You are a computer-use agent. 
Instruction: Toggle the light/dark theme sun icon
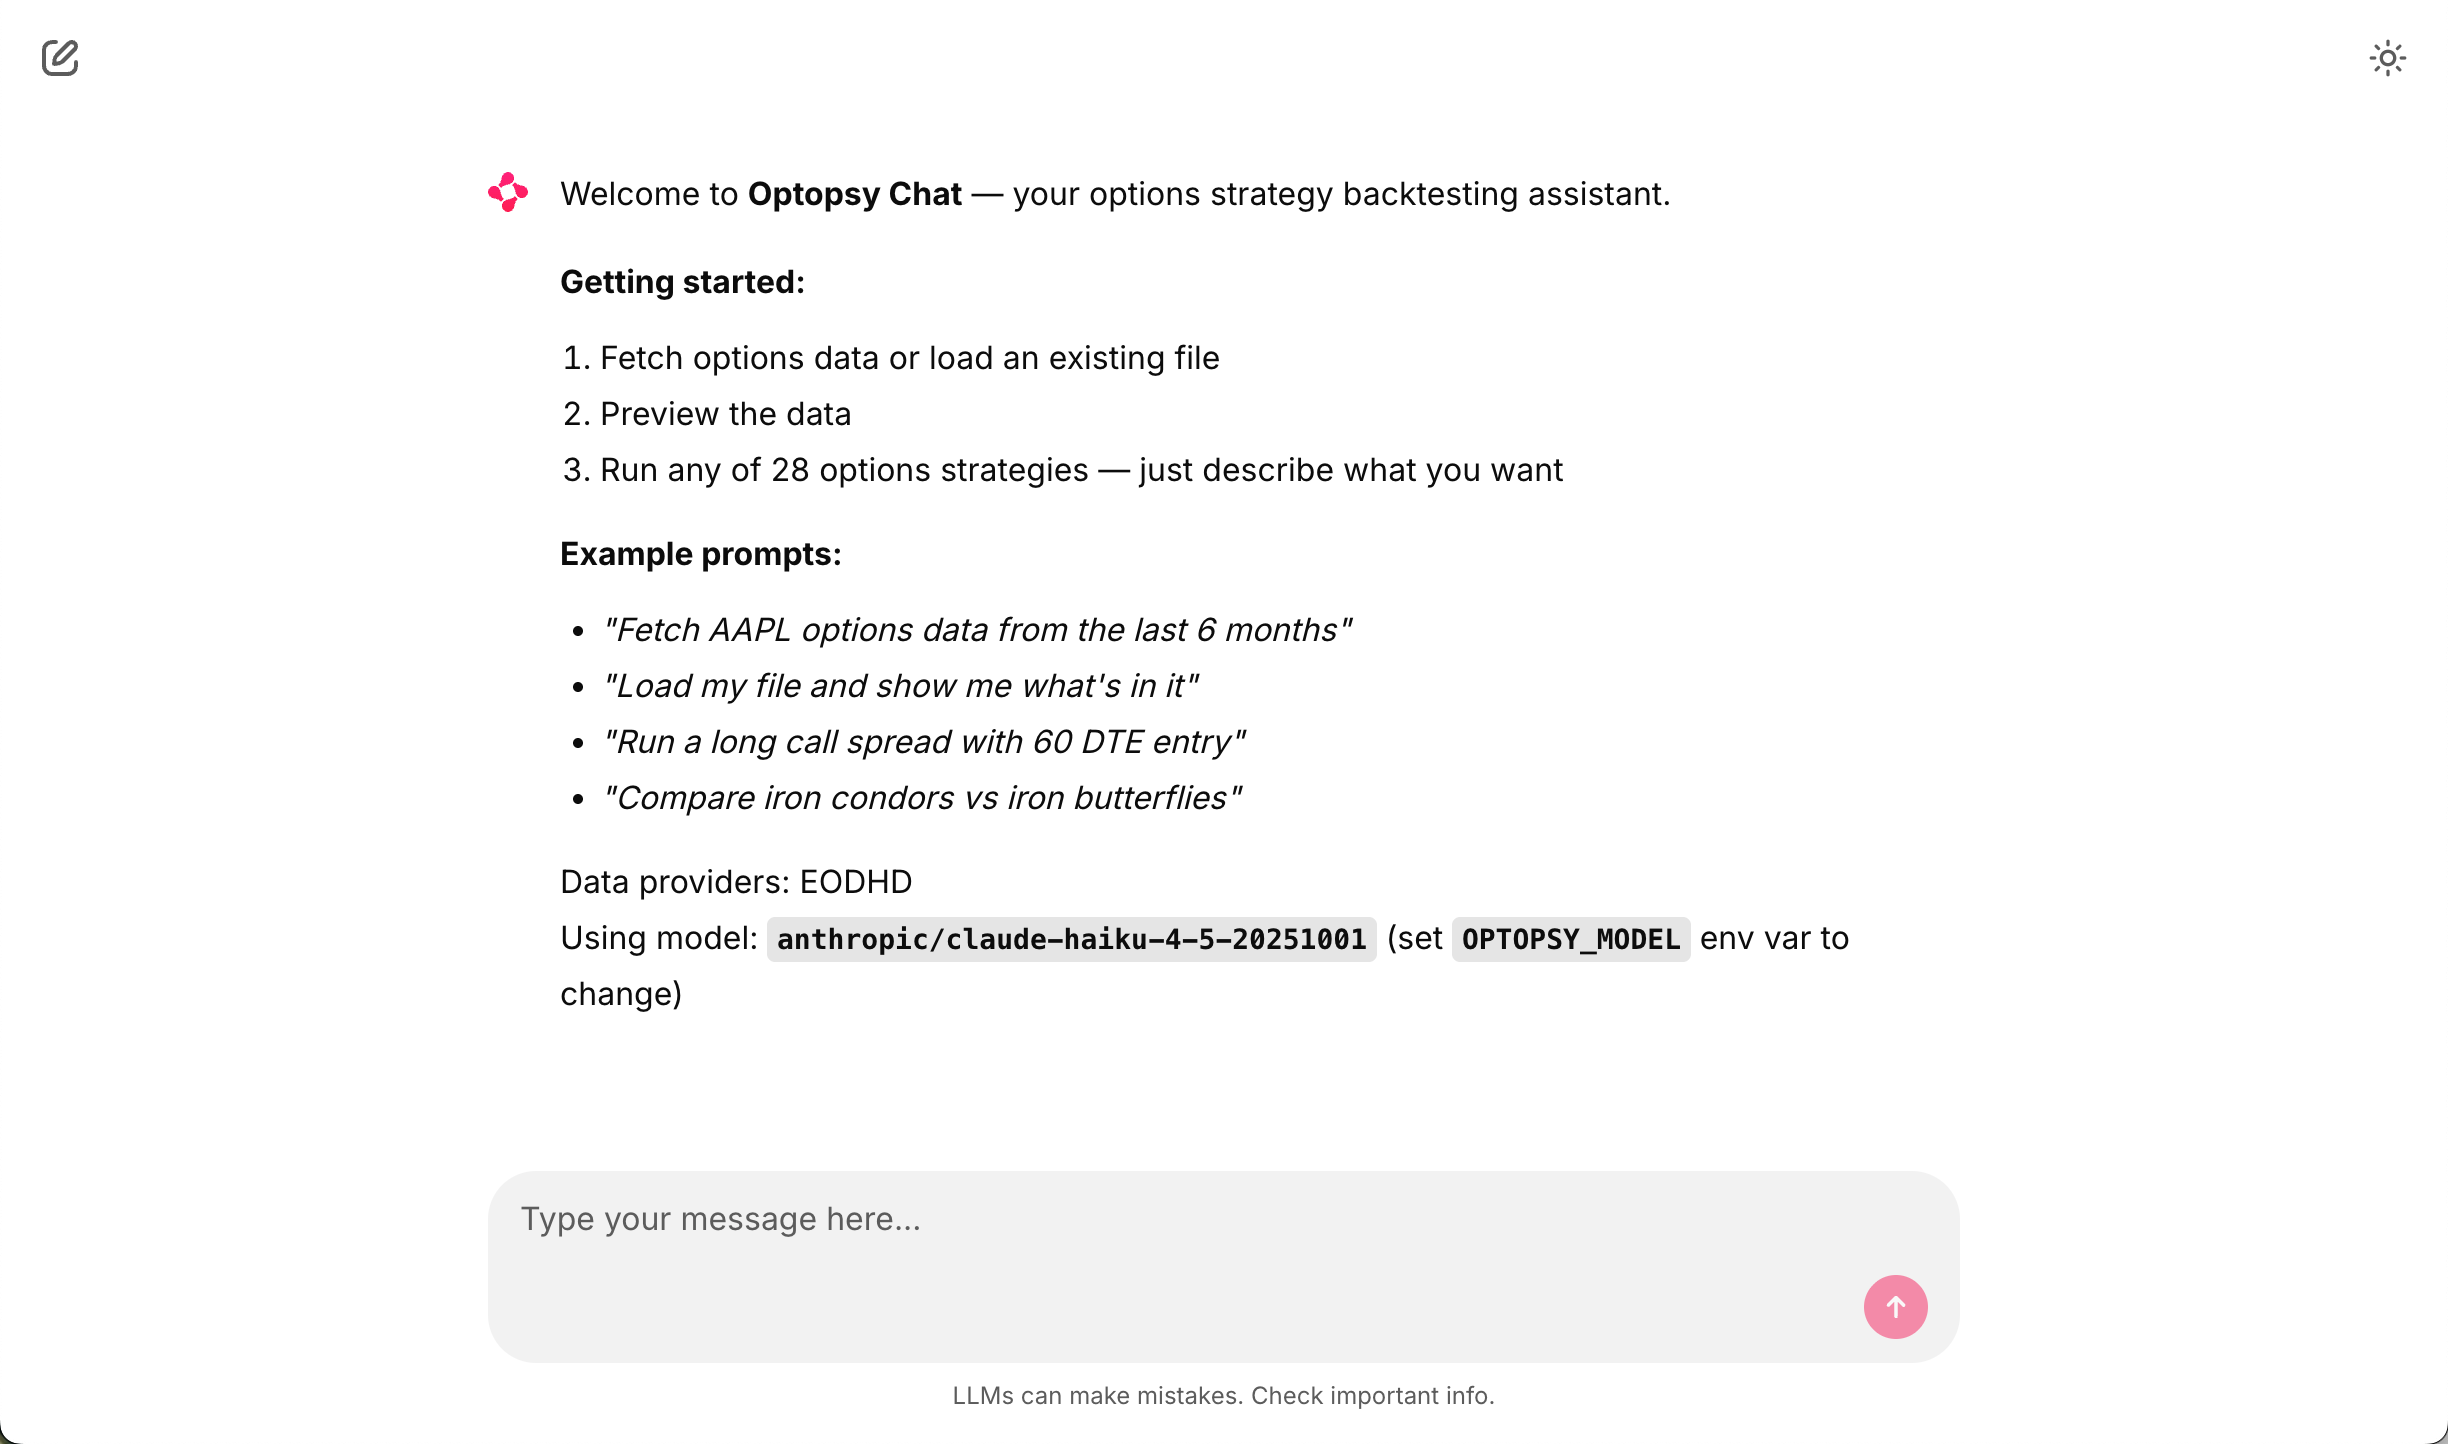pos(2387,58)
